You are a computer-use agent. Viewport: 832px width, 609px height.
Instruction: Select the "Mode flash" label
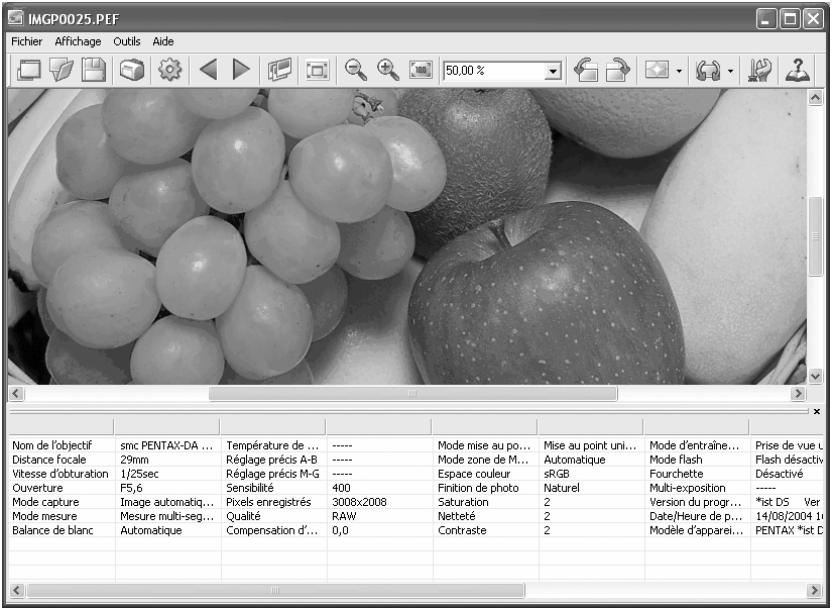(675, 459)
